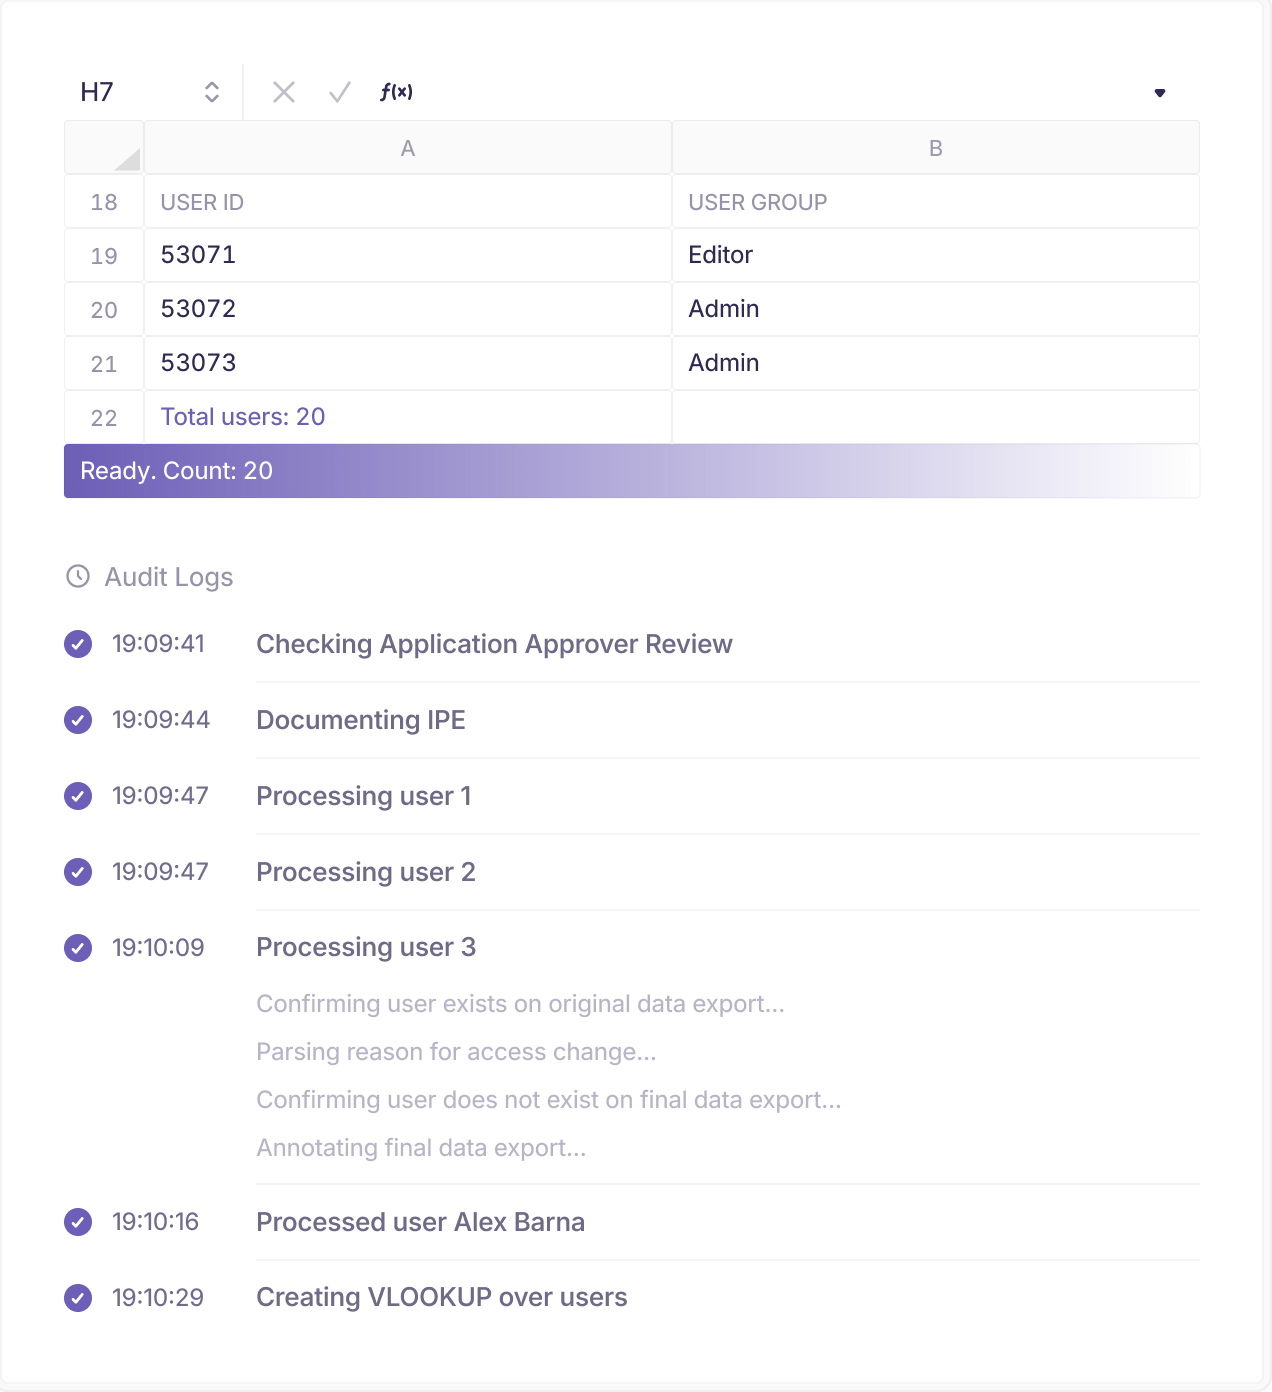The width and height of the screenshot is (1272, 1392).
Task: Click check icon beside Processing user 2
Action: point(78,872)
